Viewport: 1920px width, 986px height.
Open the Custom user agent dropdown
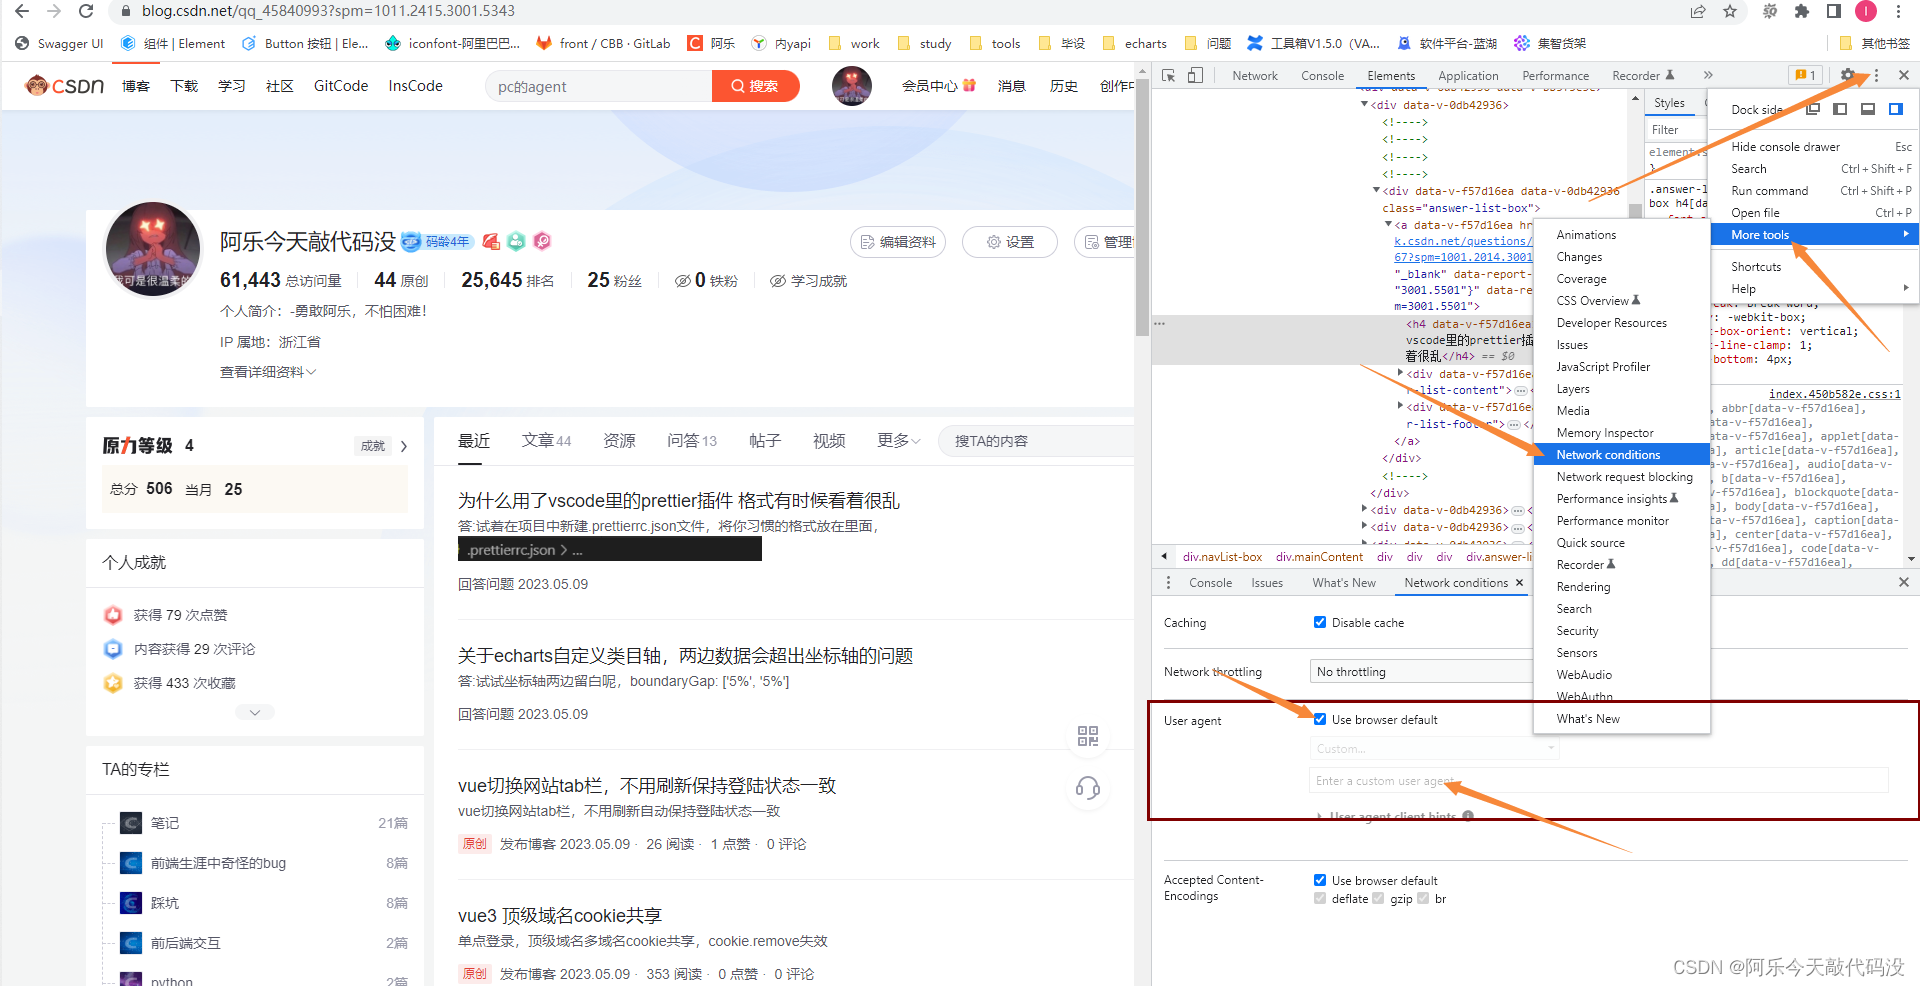(1434, 748)
